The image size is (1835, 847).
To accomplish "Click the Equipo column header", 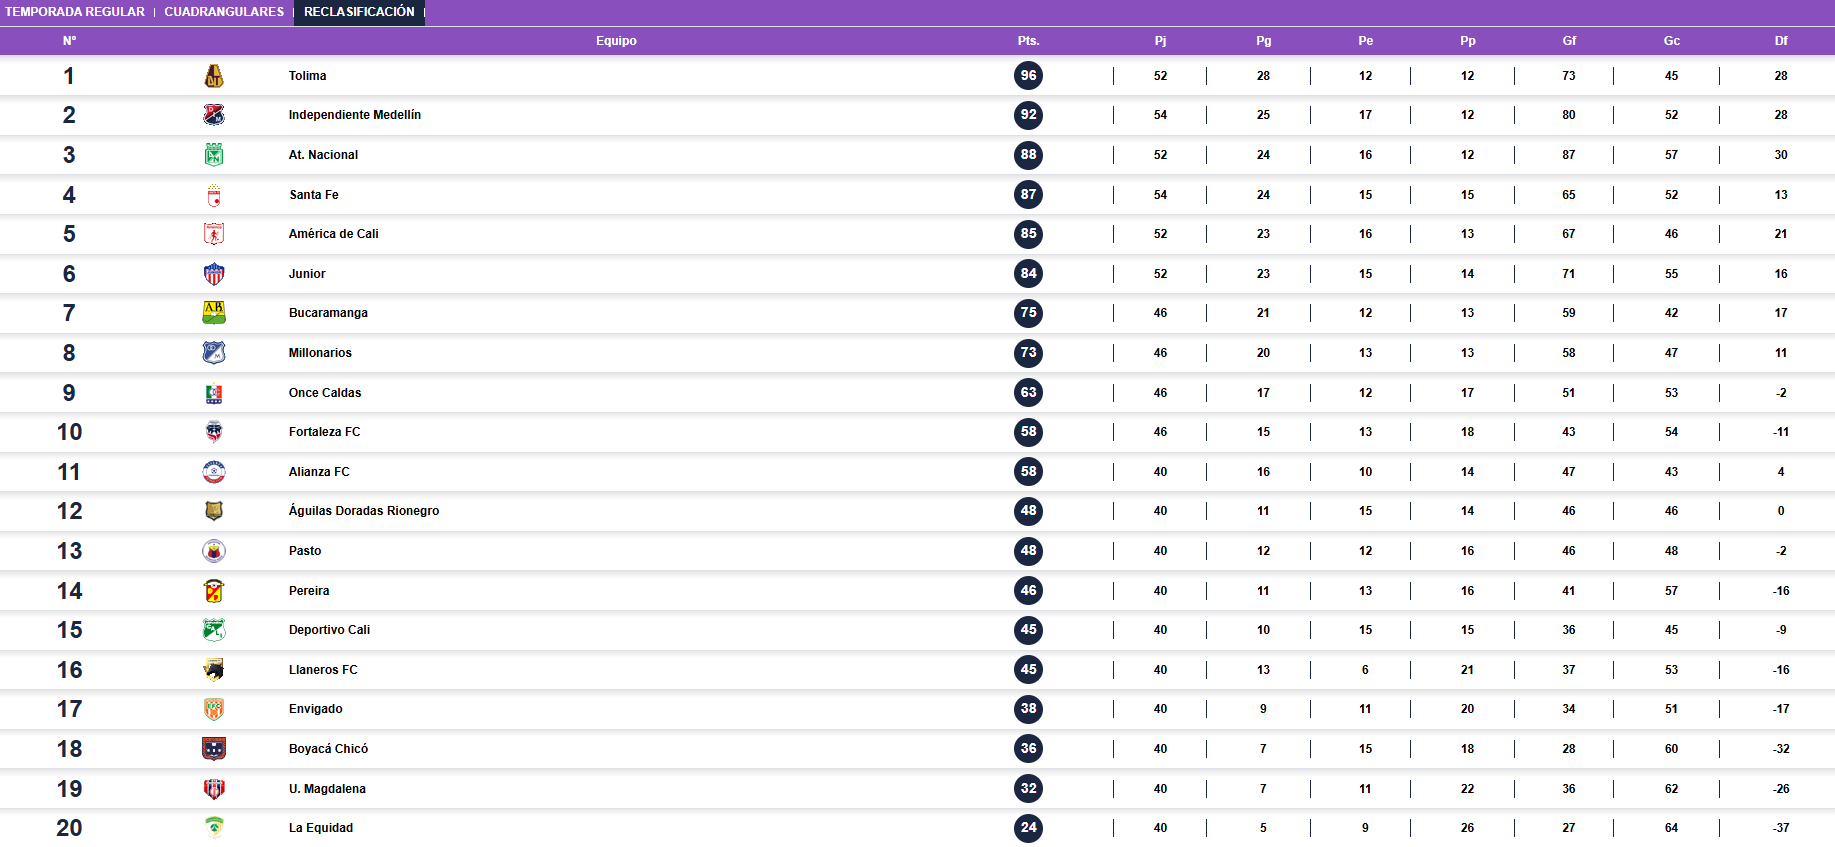I will click(616, 41).
